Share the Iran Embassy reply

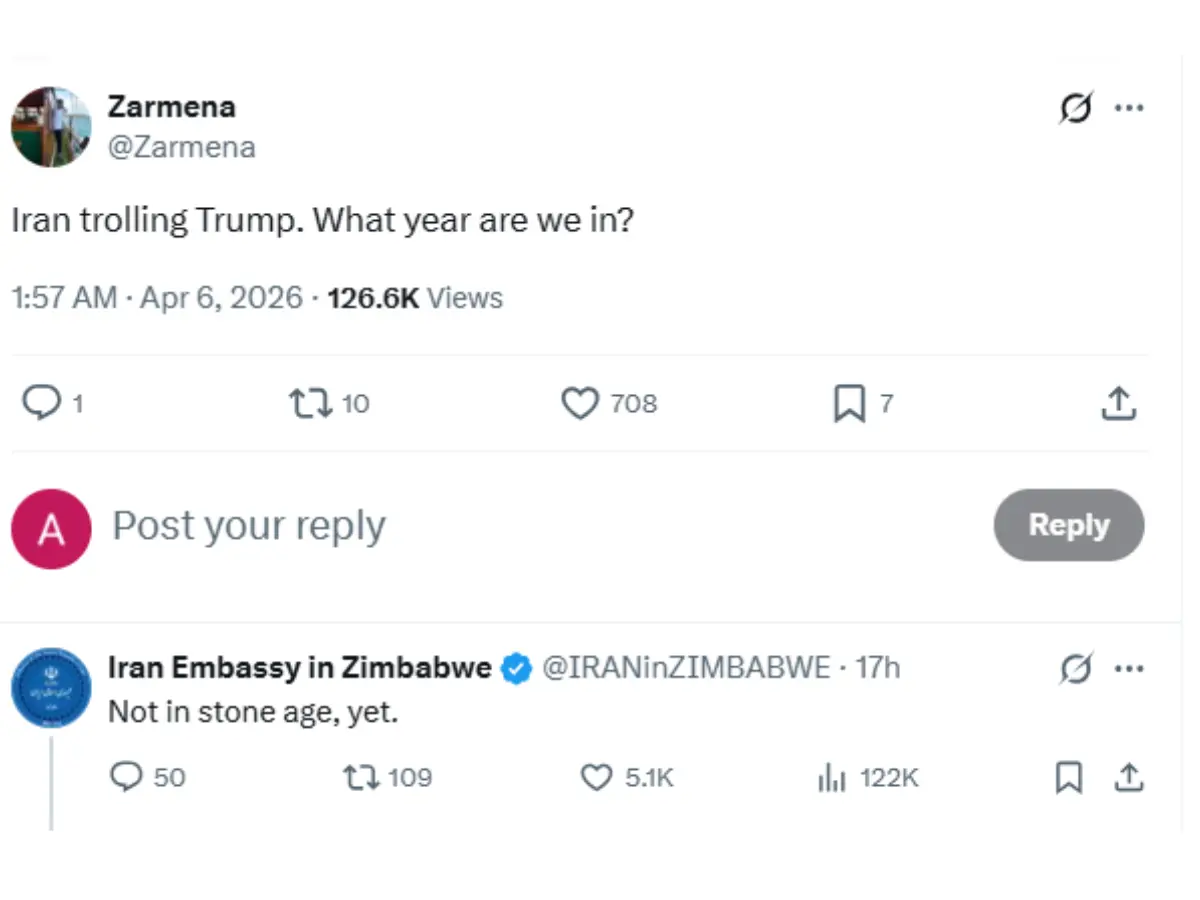1129,777
